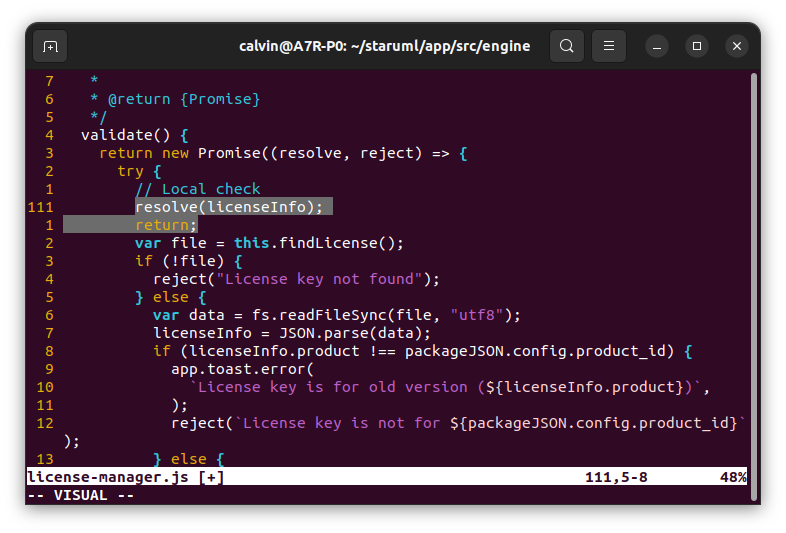786x533 pixels.
Task: Click the terminal search icon
Action: pyautogui.click(x=567, y=46)
